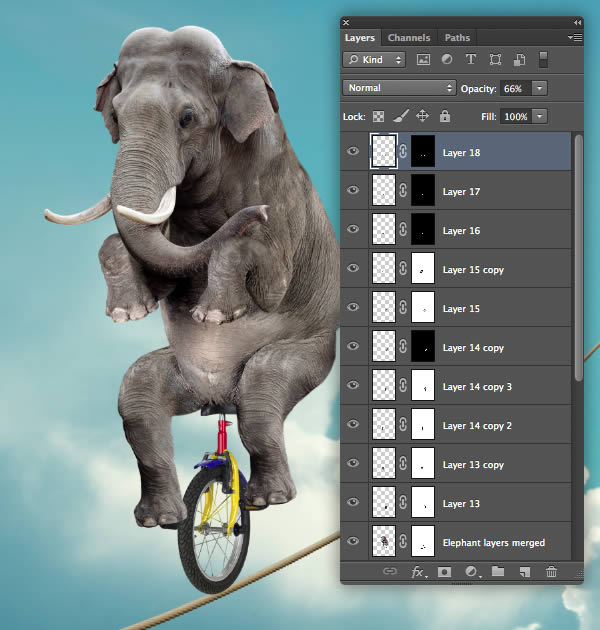Open the Kind filter dropdown

click(x=374, y=60)
